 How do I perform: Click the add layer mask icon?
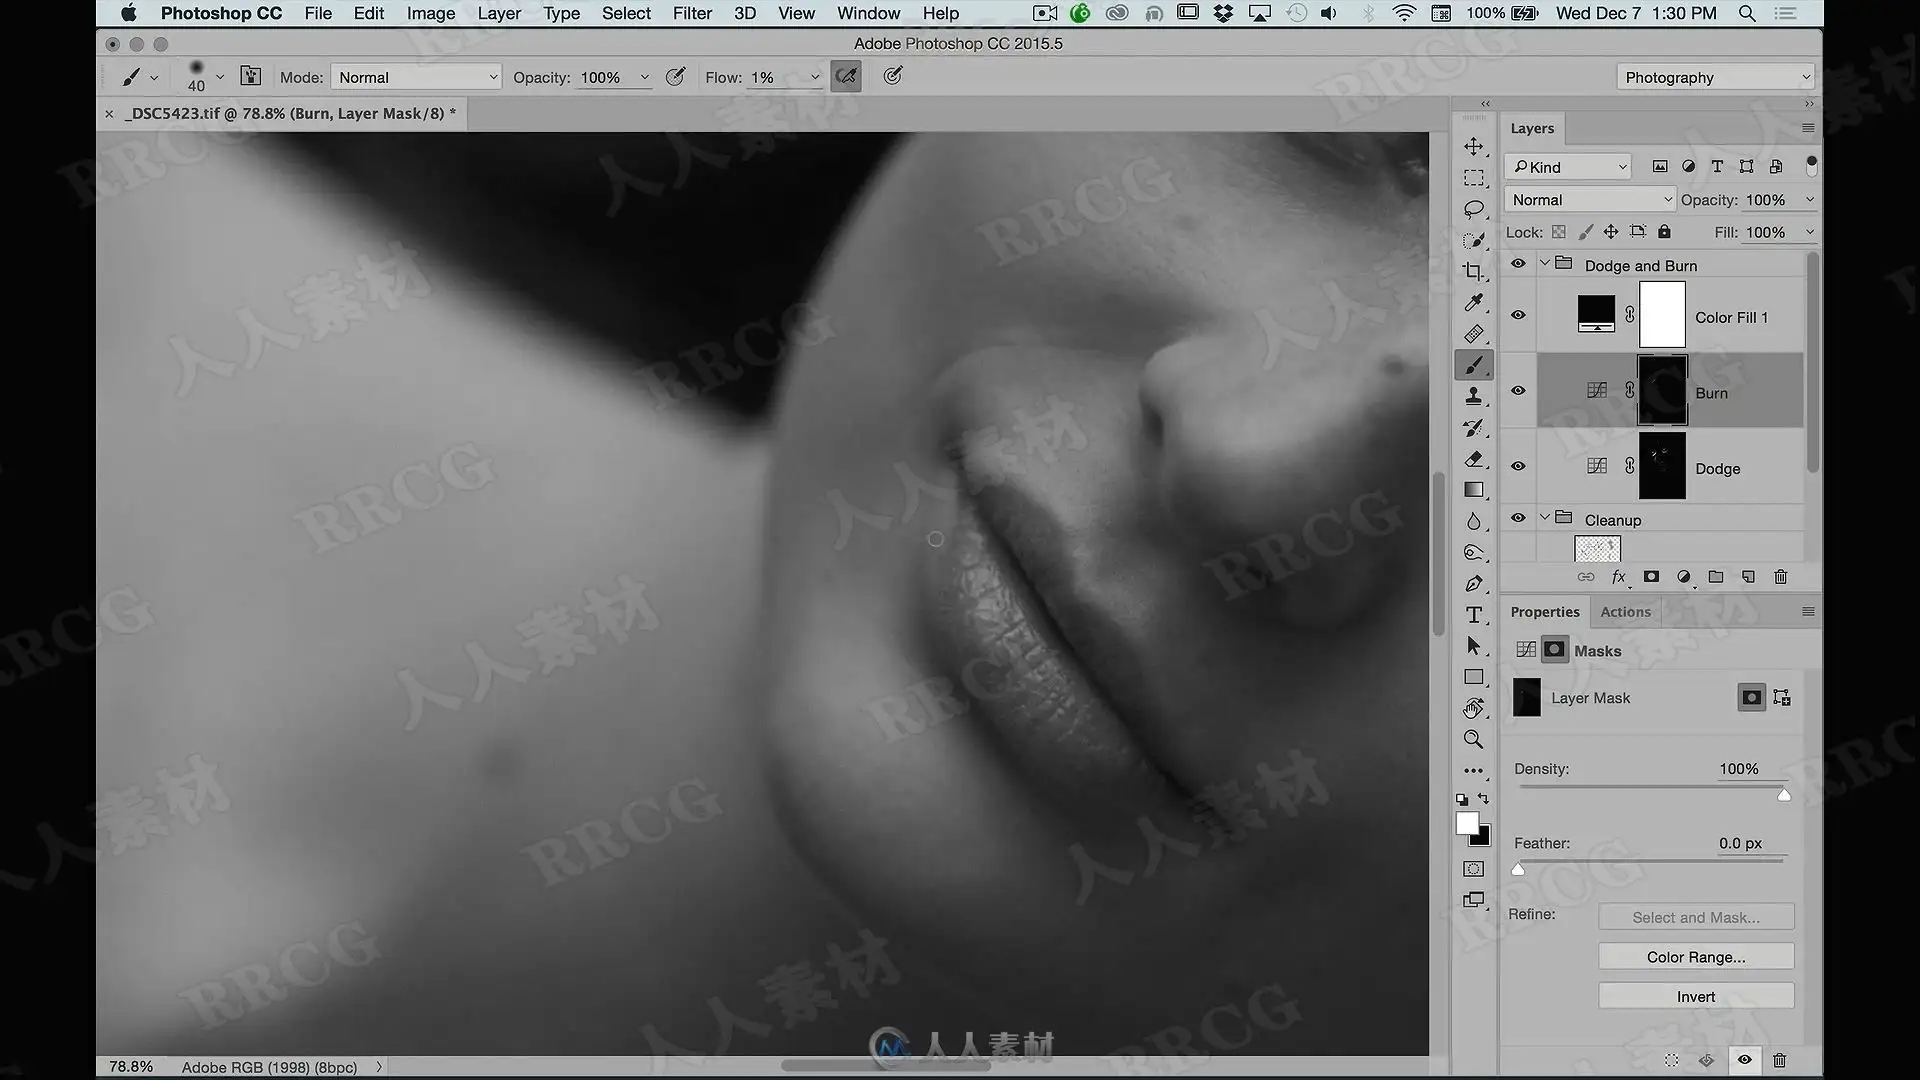tap(1651, 577)
